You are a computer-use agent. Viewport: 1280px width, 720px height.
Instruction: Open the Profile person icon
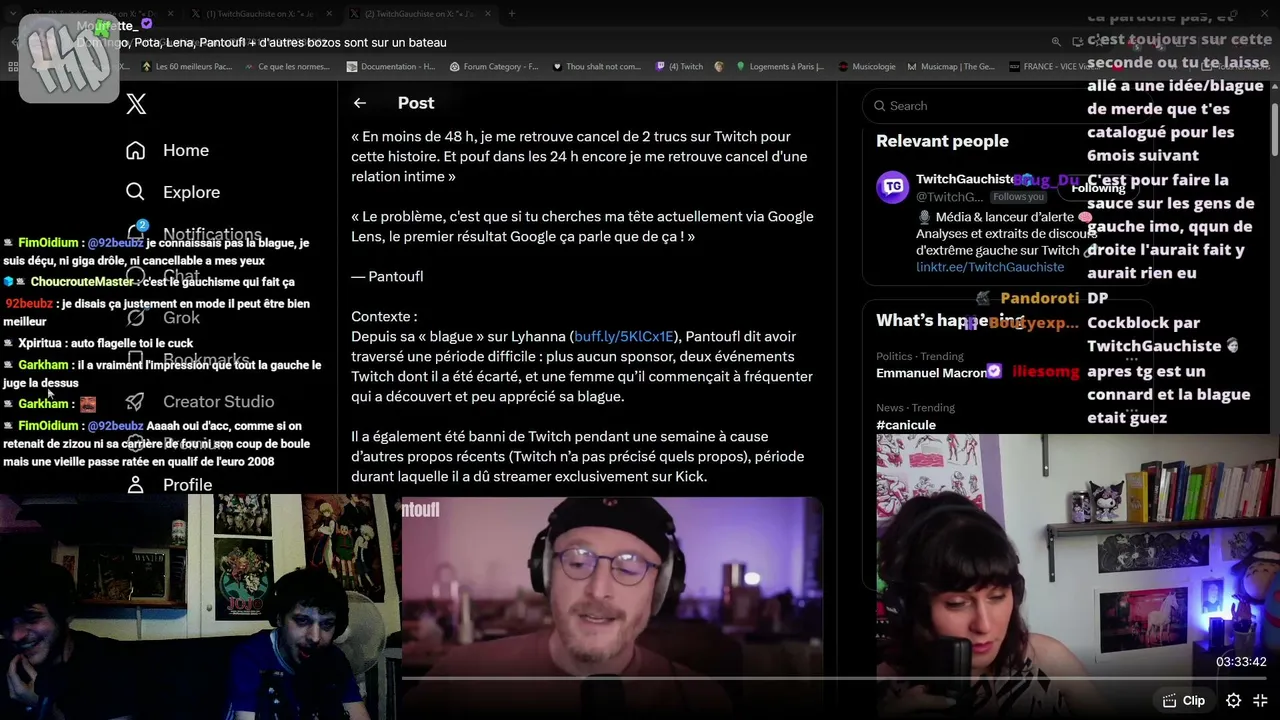(136, 485)
